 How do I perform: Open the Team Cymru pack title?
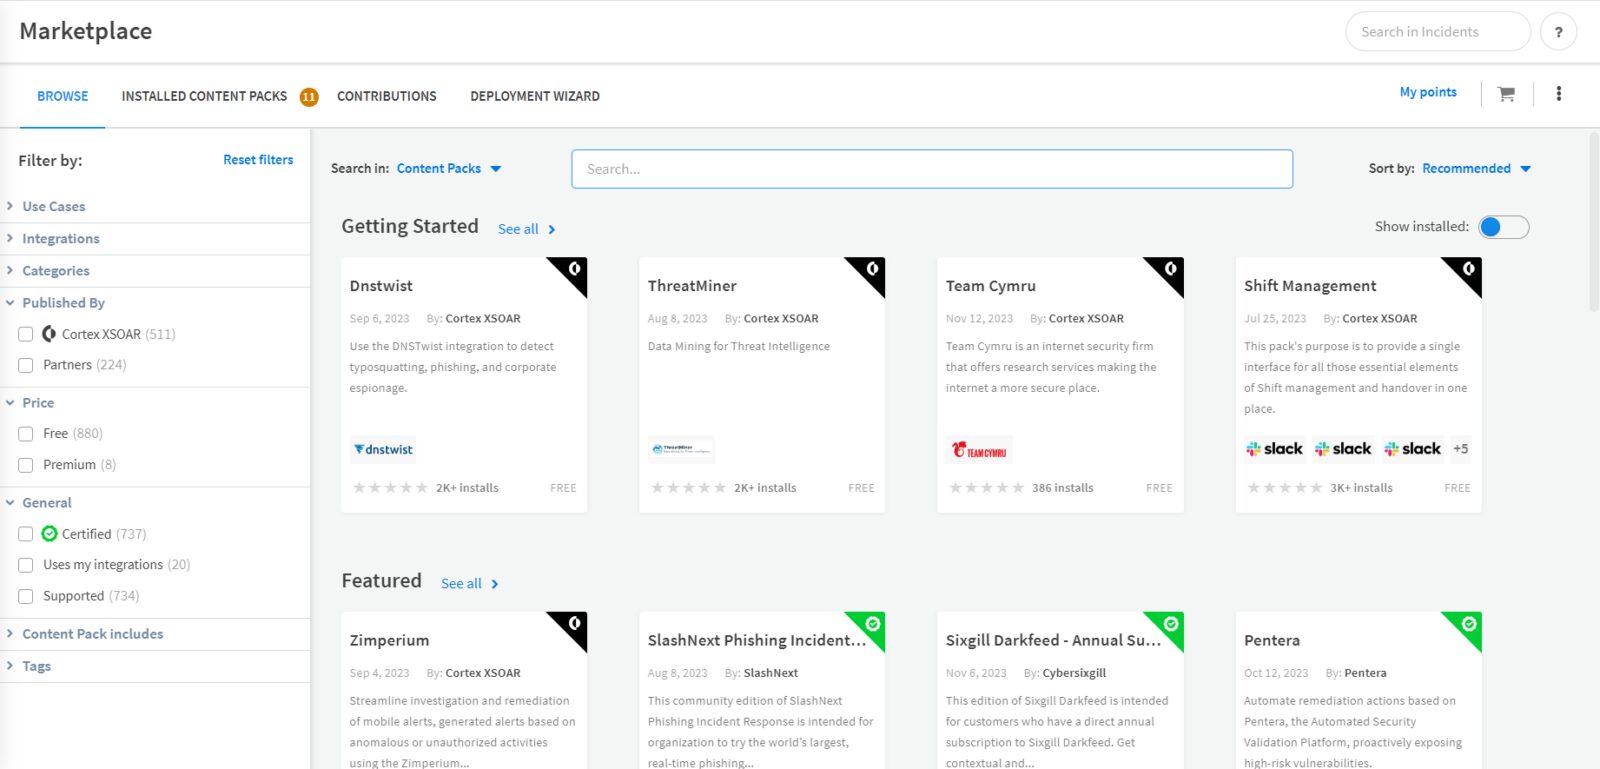pyautogui.click(x=991, y=286)
